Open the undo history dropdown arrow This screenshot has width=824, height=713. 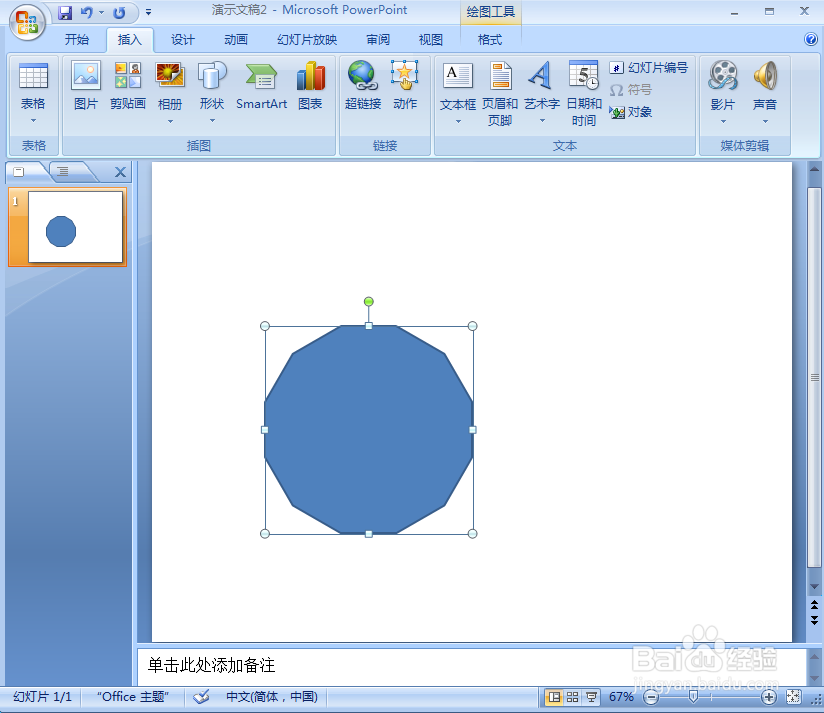(101, 13)
